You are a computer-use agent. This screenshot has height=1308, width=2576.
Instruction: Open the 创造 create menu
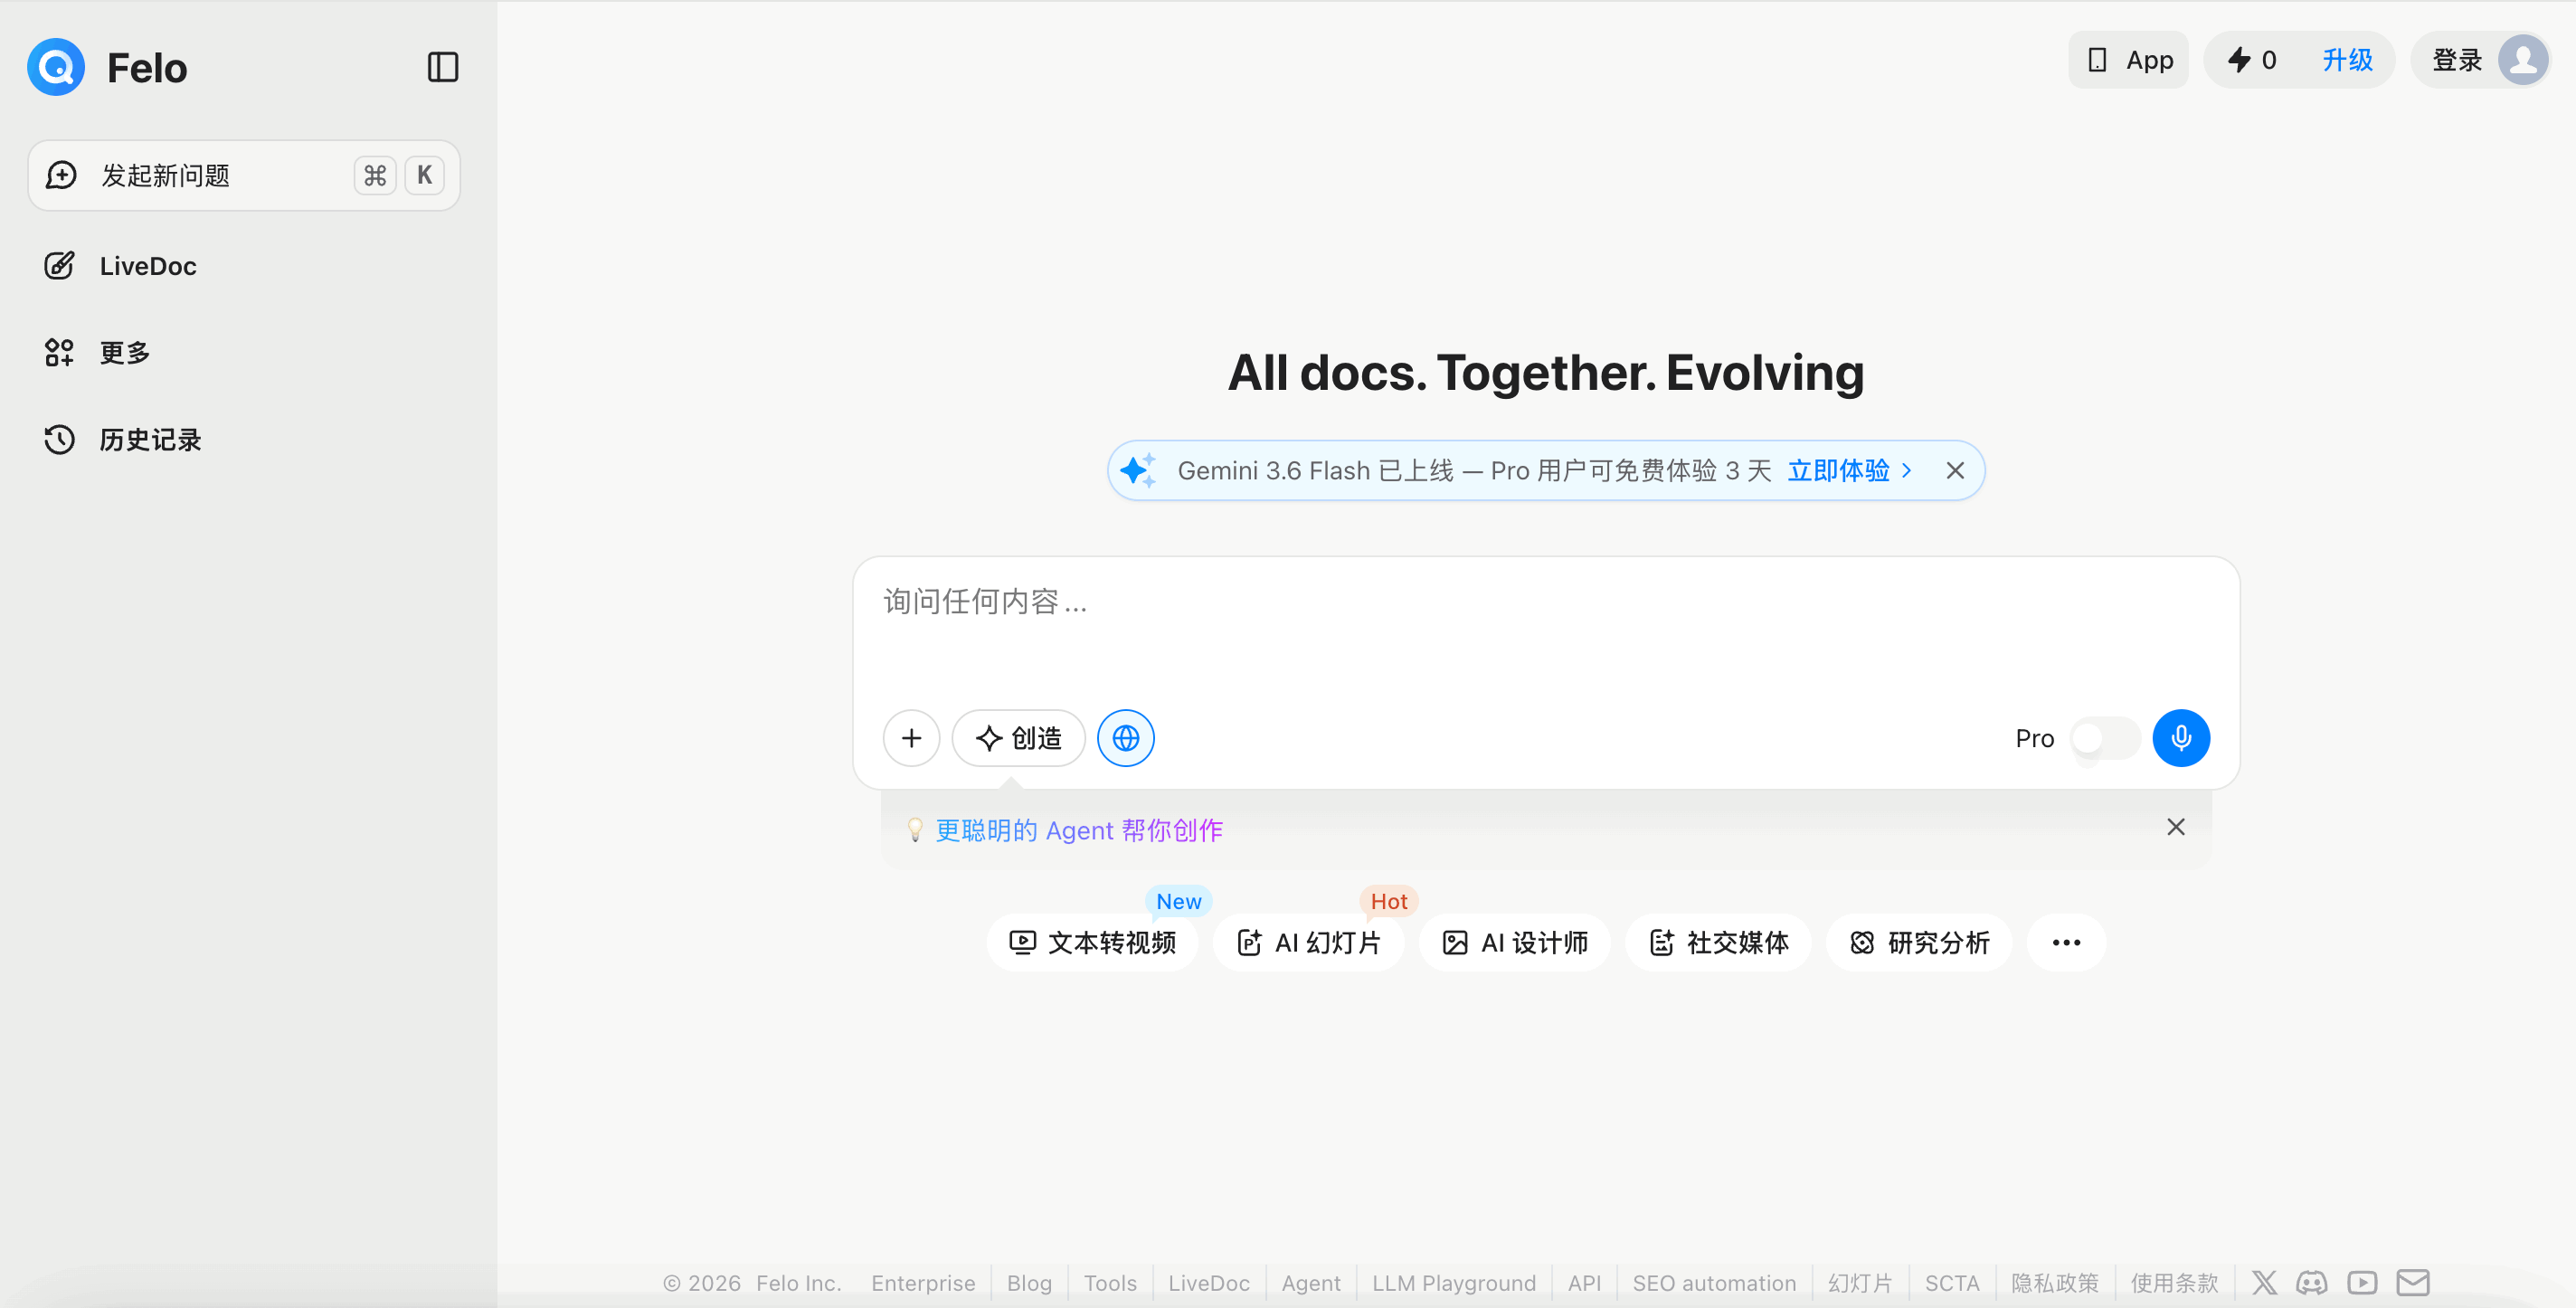pyautogui.click(x=1018, y=738)
